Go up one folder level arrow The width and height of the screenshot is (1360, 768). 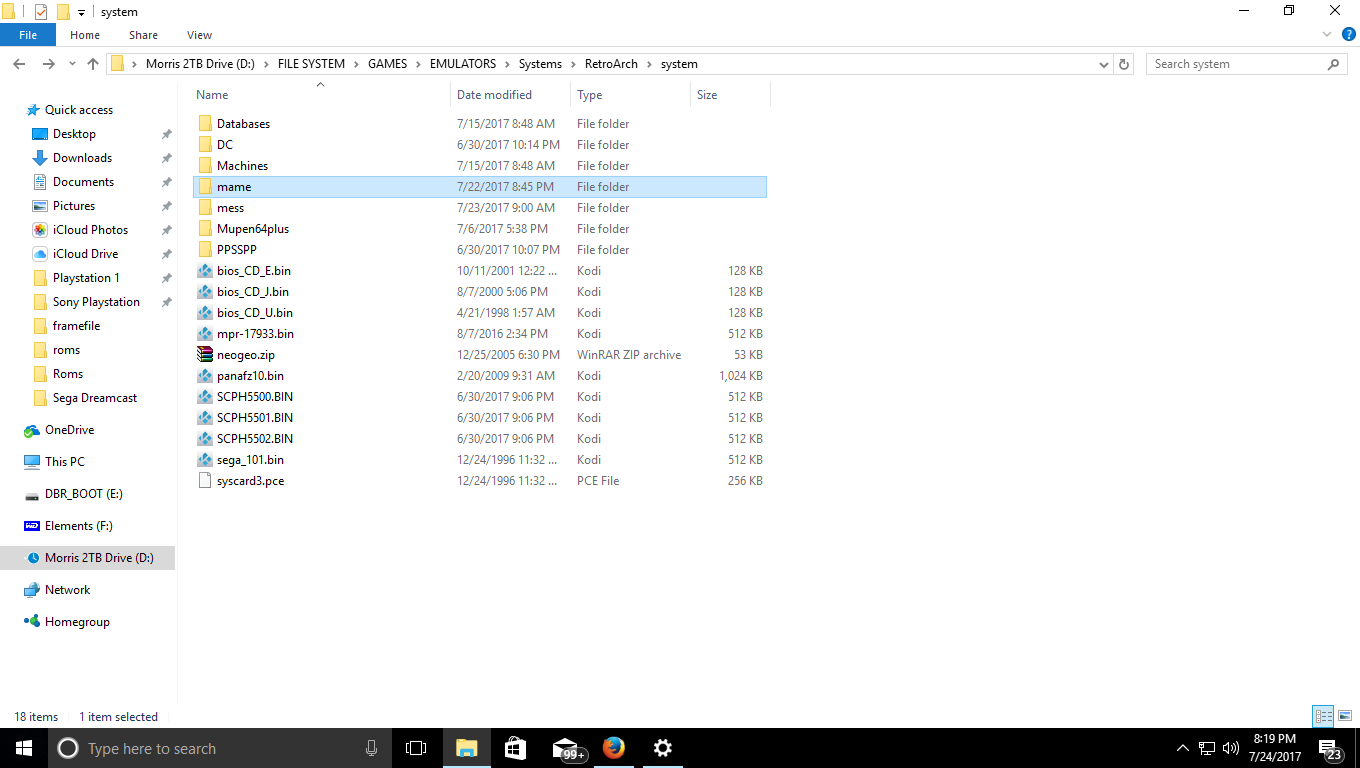tap(93, 64)
